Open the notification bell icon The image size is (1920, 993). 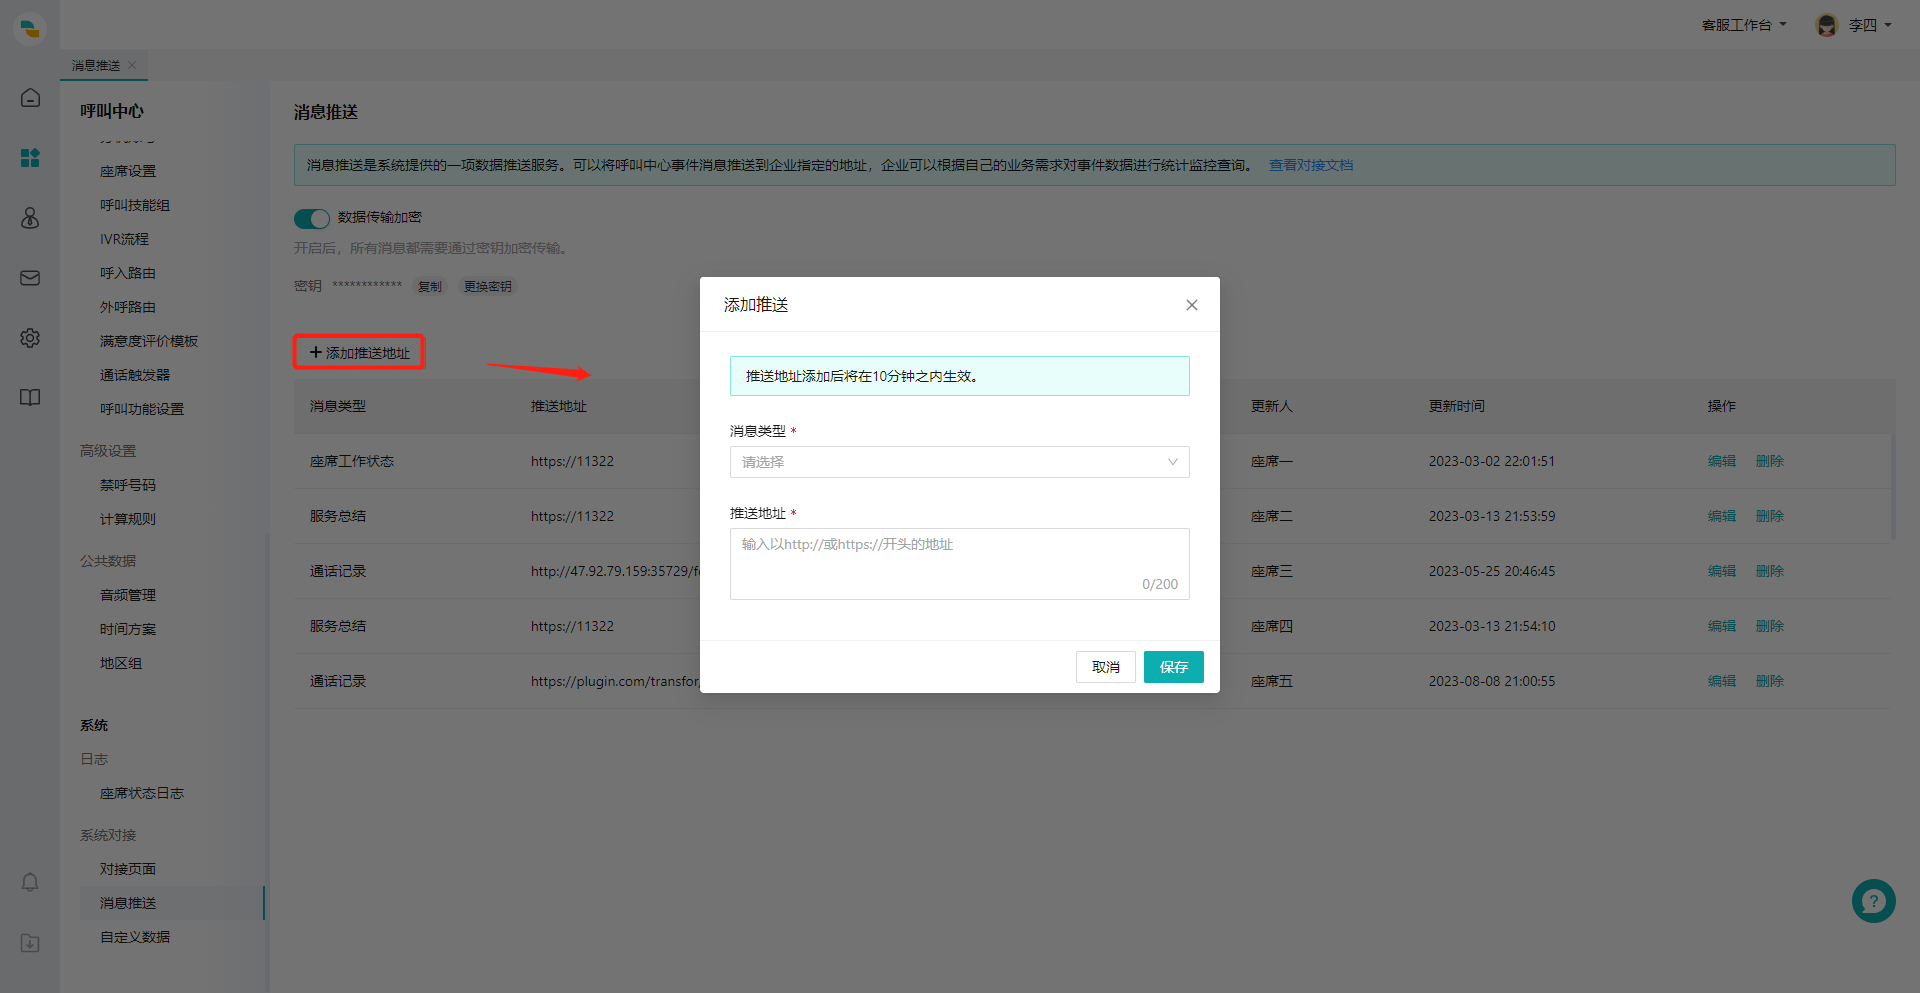click(30, 882)
